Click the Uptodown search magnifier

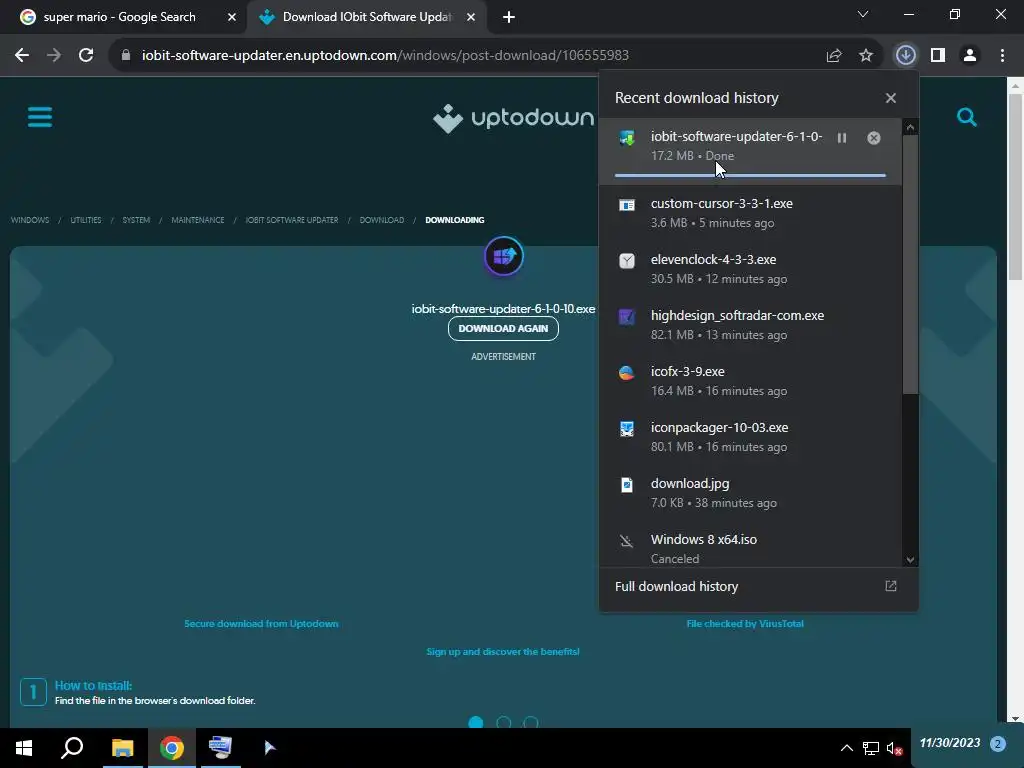point(967,118)
